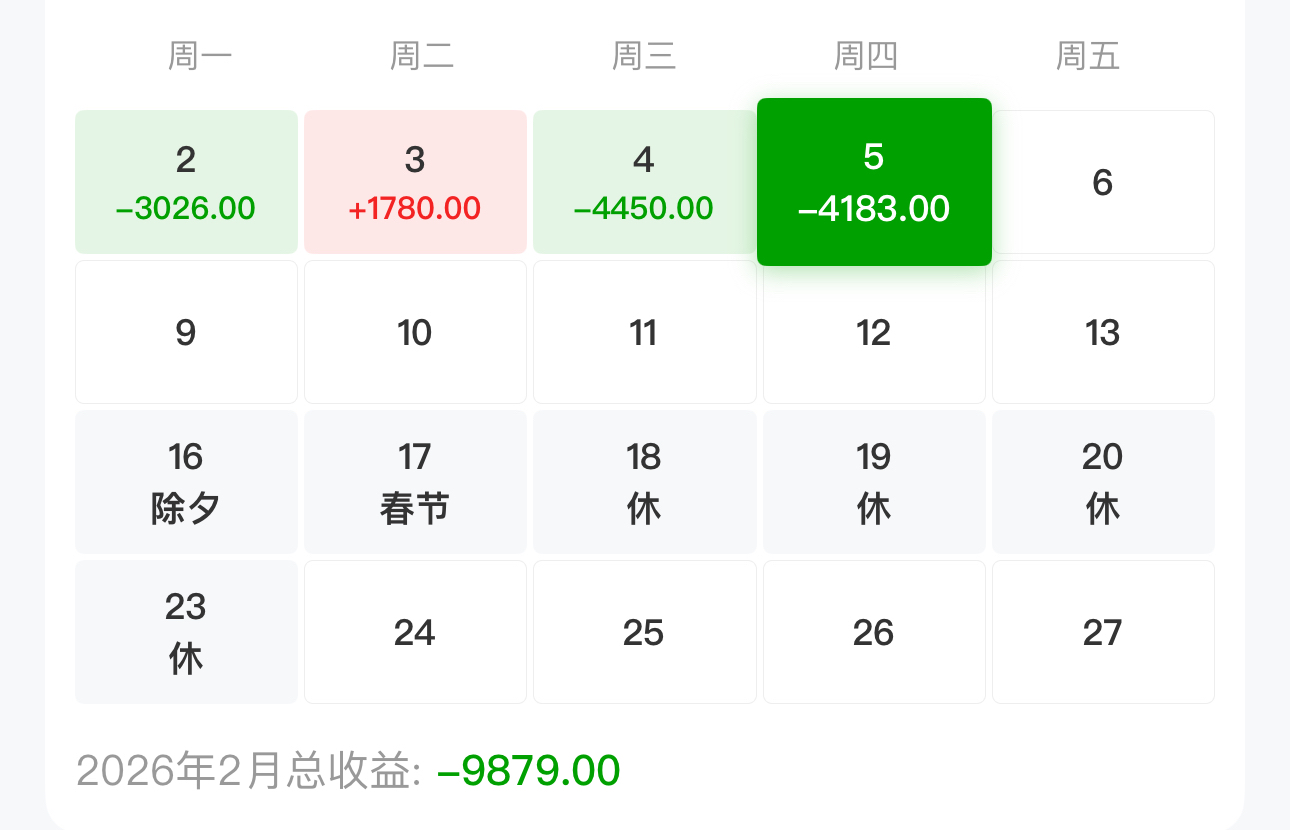Viewport: 1290px width, 830px height.
Task: Select February 3 with +1780.00 gain
Action: coord(415,182)
